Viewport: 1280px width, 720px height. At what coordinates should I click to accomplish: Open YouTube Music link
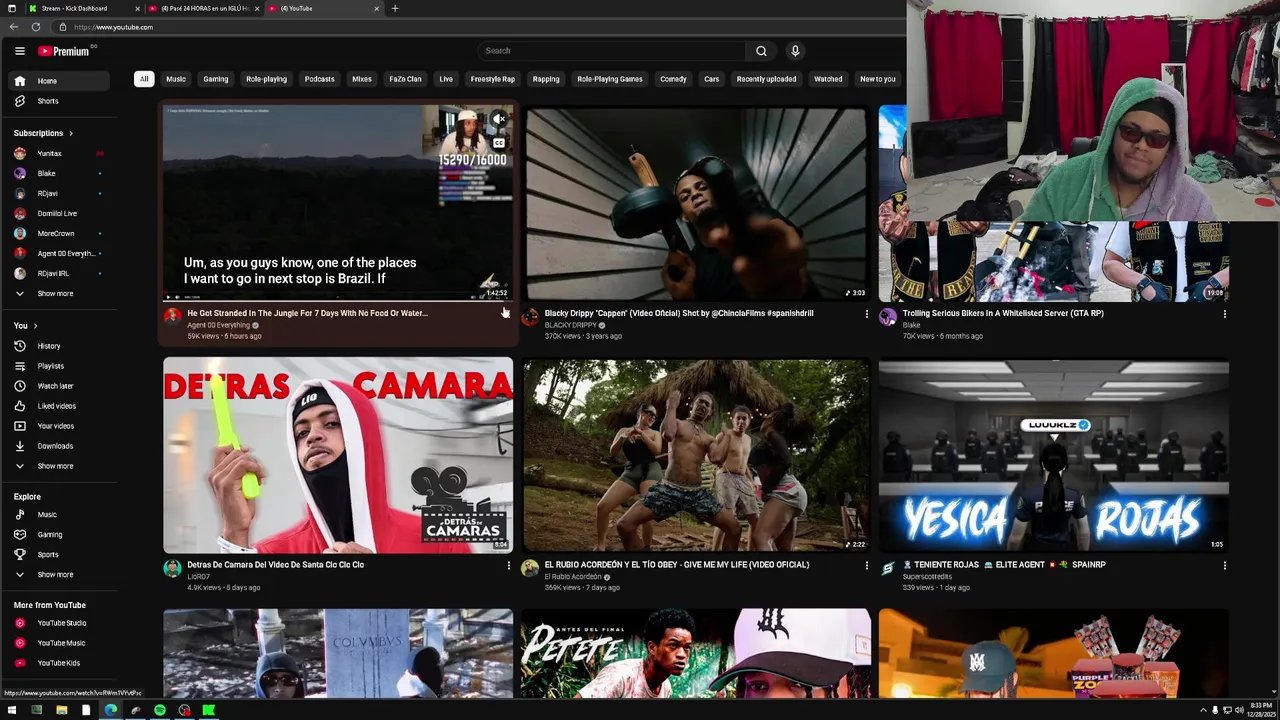click(60, 643)
